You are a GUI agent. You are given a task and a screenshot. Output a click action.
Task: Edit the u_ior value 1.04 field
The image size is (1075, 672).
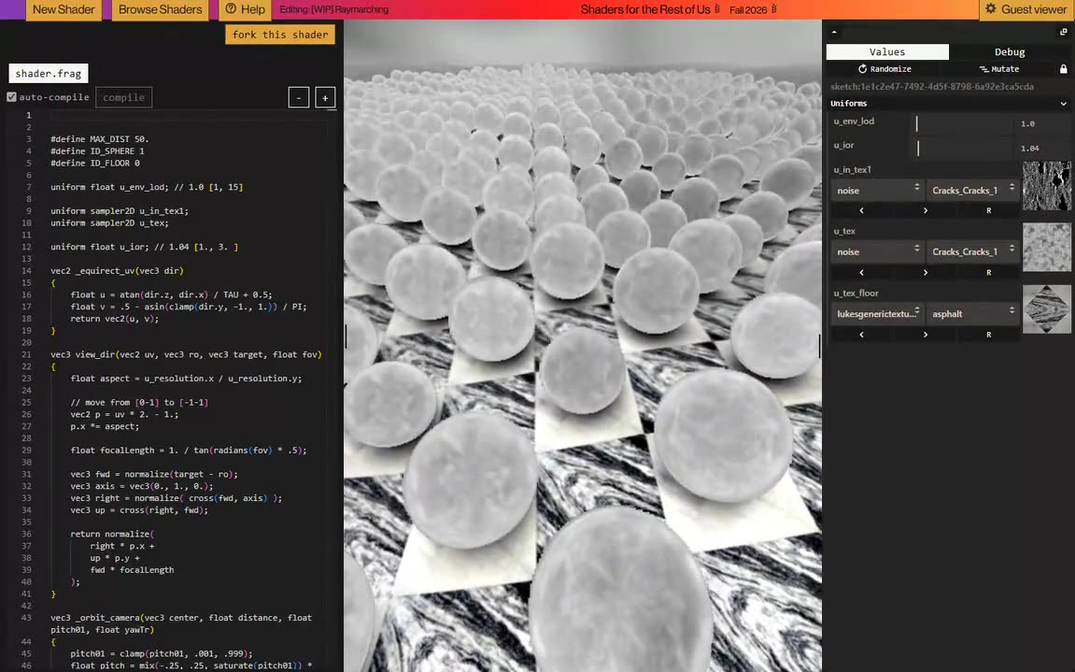click(x=1041, y=148)
